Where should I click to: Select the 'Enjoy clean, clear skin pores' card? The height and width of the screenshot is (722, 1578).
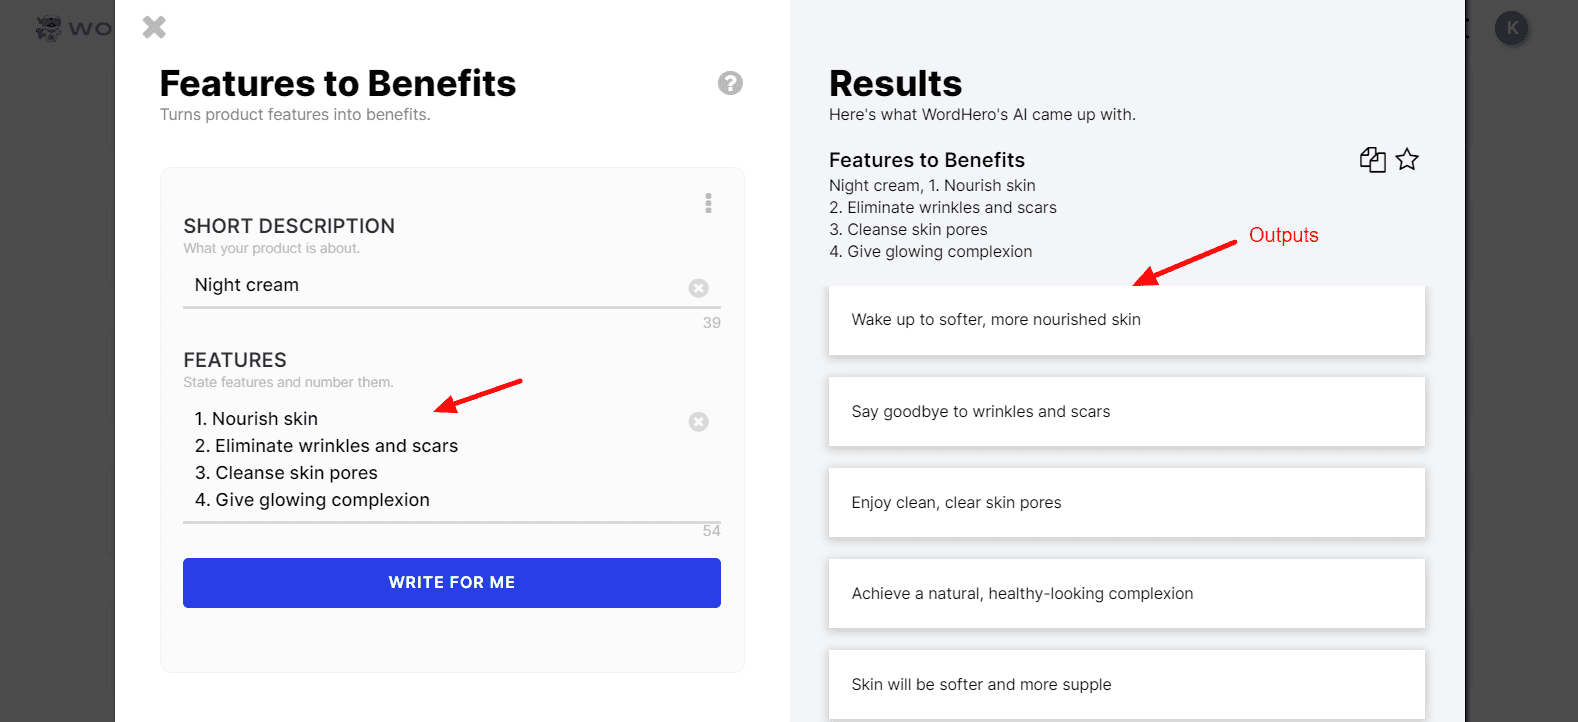click(1127, 502)
